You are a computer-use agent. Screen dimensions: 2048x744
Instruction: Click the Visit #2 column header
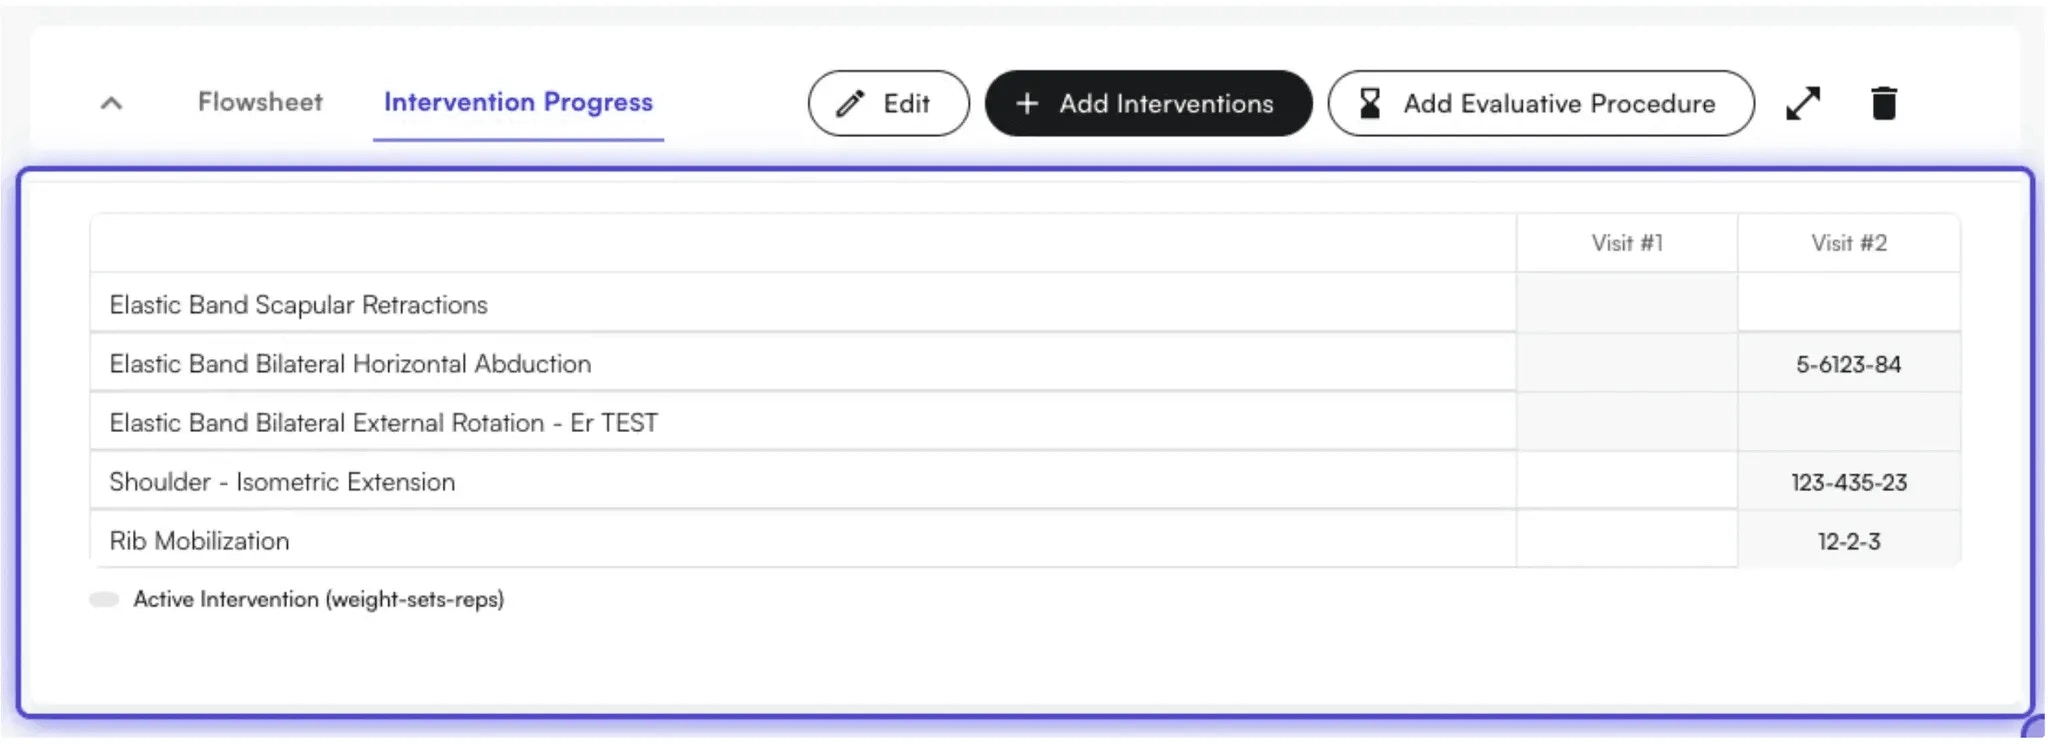point(1848,242)
